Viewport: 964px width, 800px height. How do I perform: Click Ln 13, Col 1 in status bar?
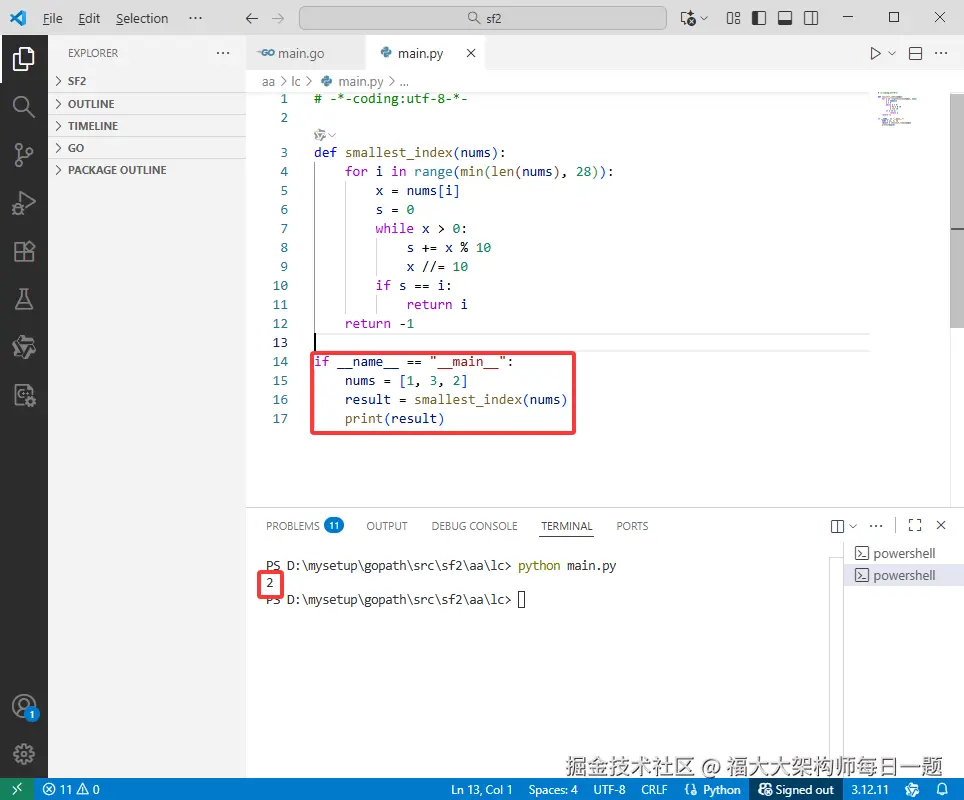tap(481, 790)
